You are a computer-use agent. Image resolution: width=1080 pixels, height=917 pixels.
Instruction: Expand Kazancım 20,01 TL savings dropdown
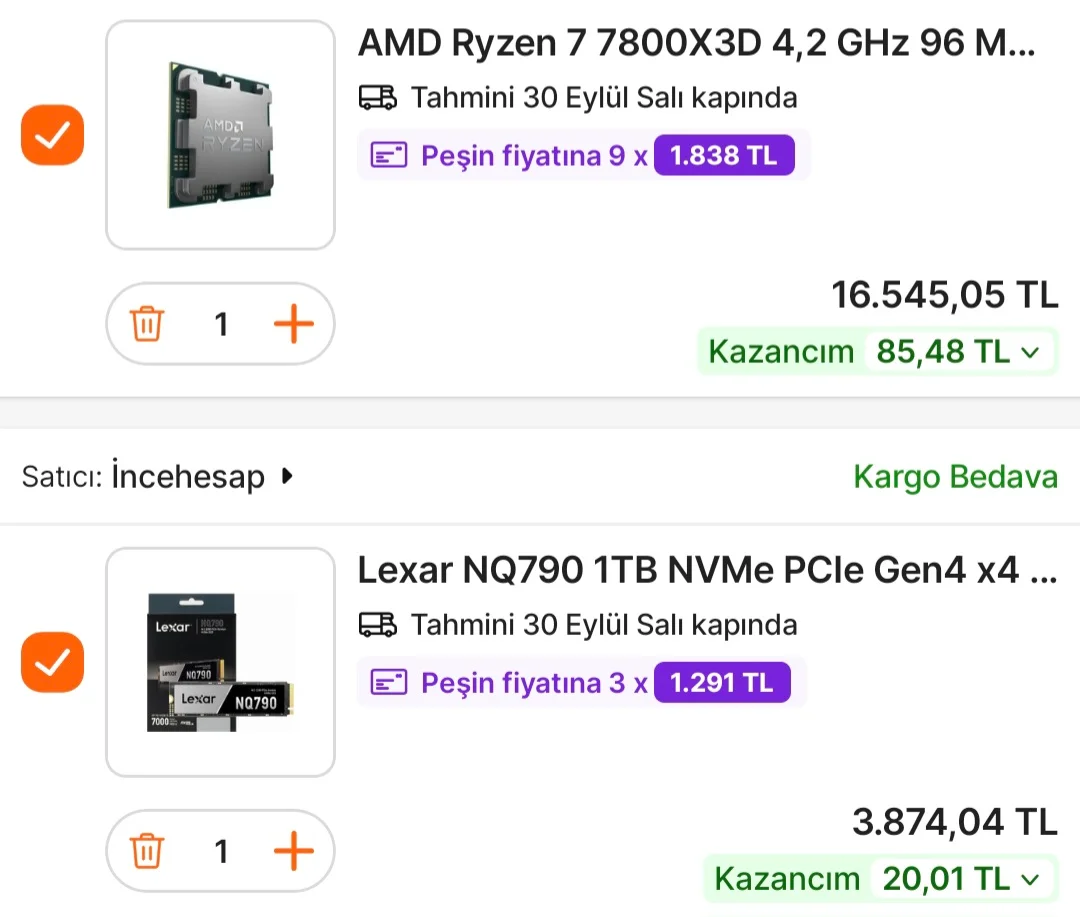tap(1031, 879)
